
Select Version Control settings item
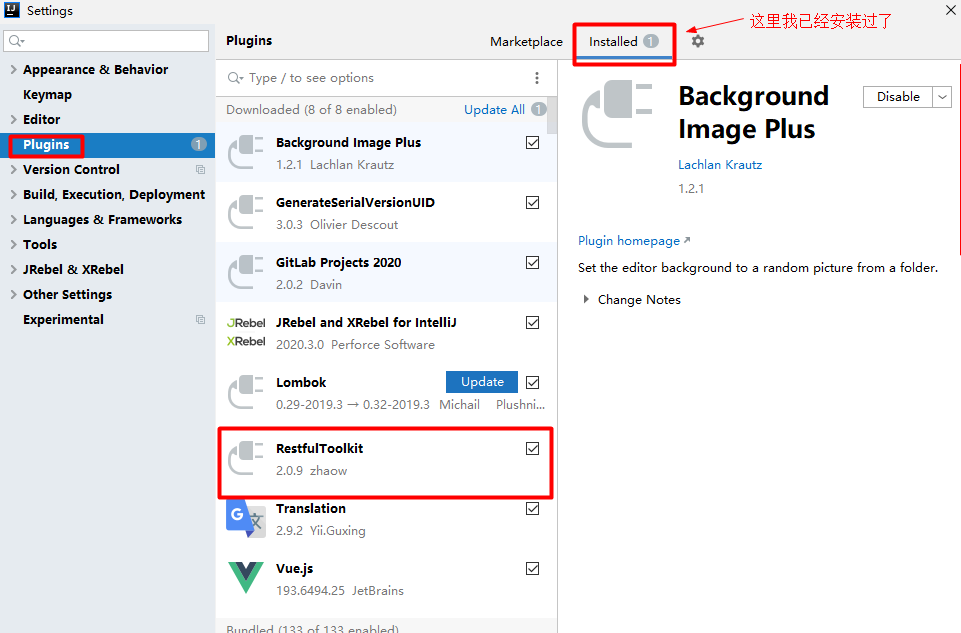[x=71, y=170]
